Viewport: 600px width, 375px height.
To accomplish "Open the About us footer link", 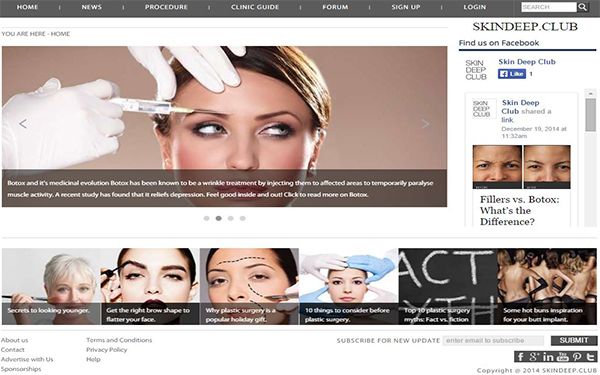I will click(x=14, y=340).
